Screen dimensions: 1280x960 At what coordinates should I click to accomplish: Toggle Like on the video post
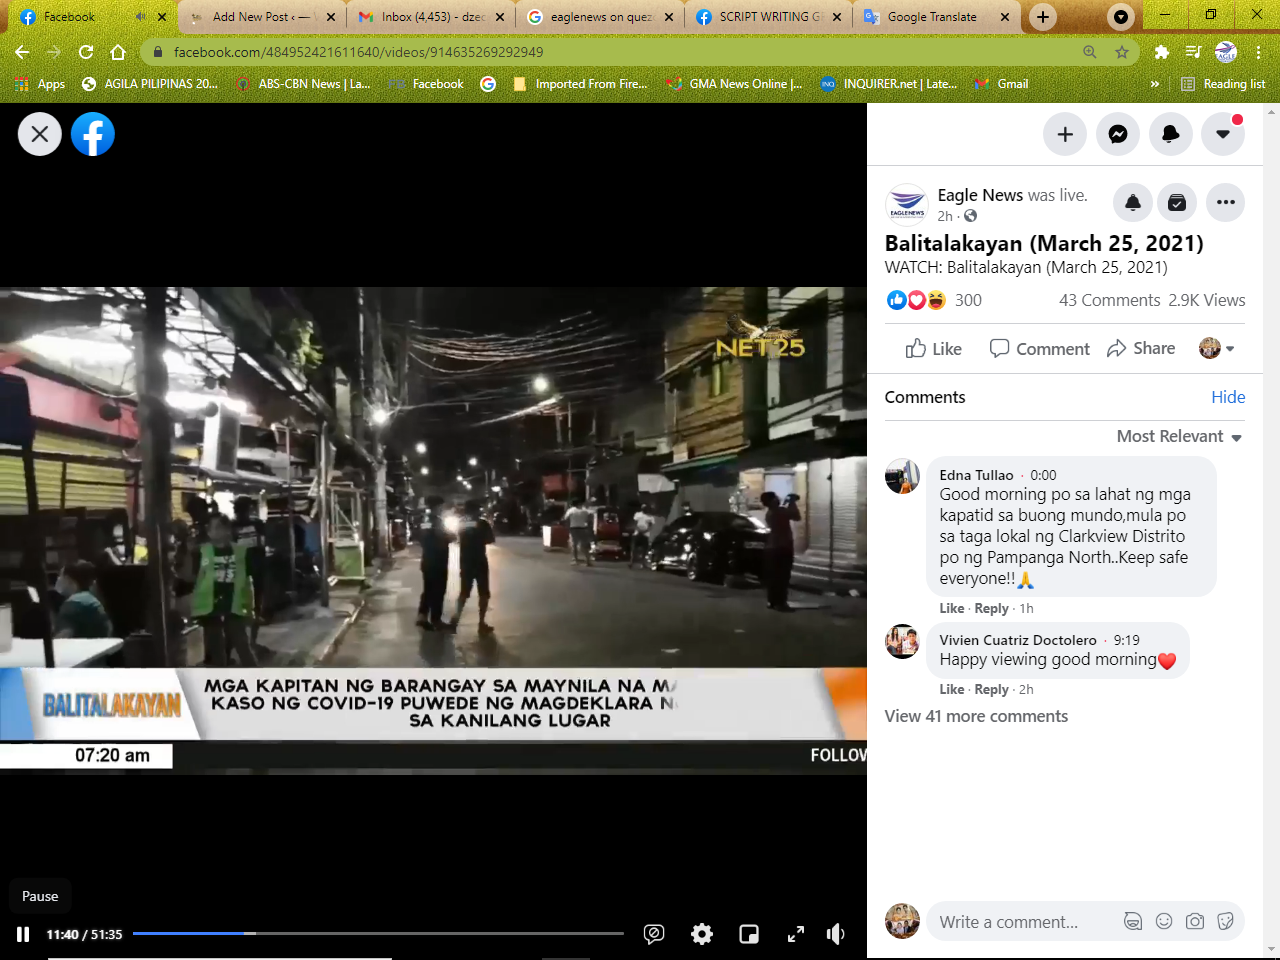coord(933,348)
